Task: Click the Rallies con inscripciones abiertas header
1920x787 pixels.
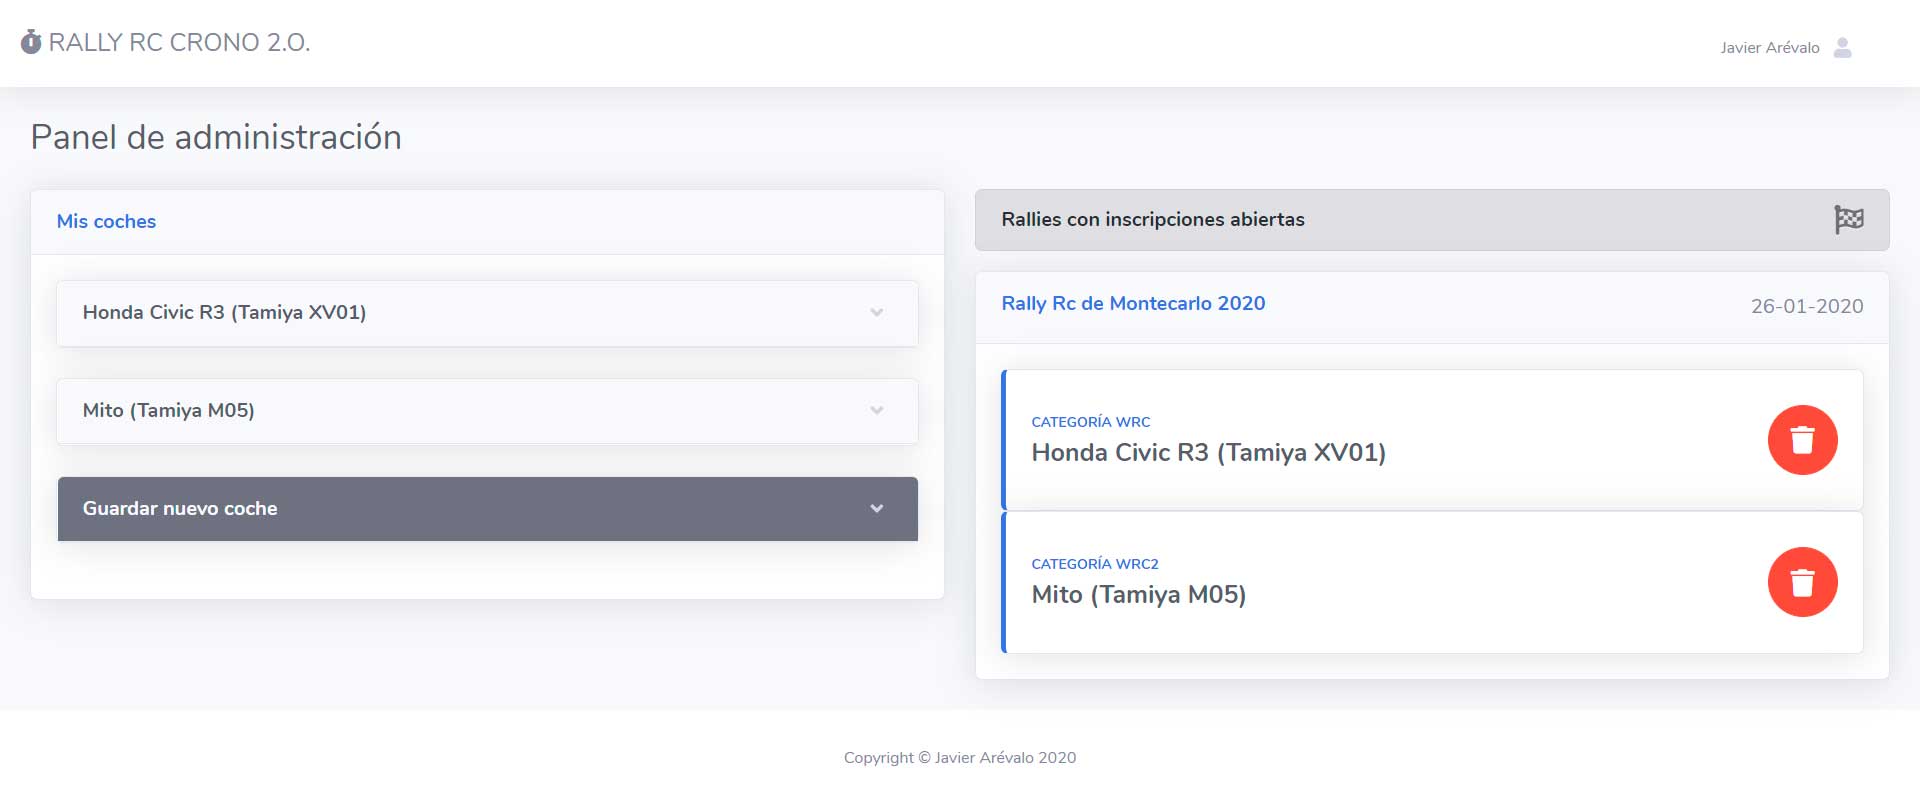Action: [1432, 220]
